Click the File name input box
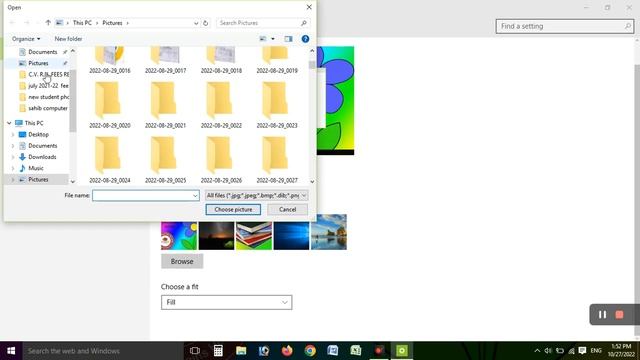The width and height of the screenshot is (640, 360). (x=146, y=196)
